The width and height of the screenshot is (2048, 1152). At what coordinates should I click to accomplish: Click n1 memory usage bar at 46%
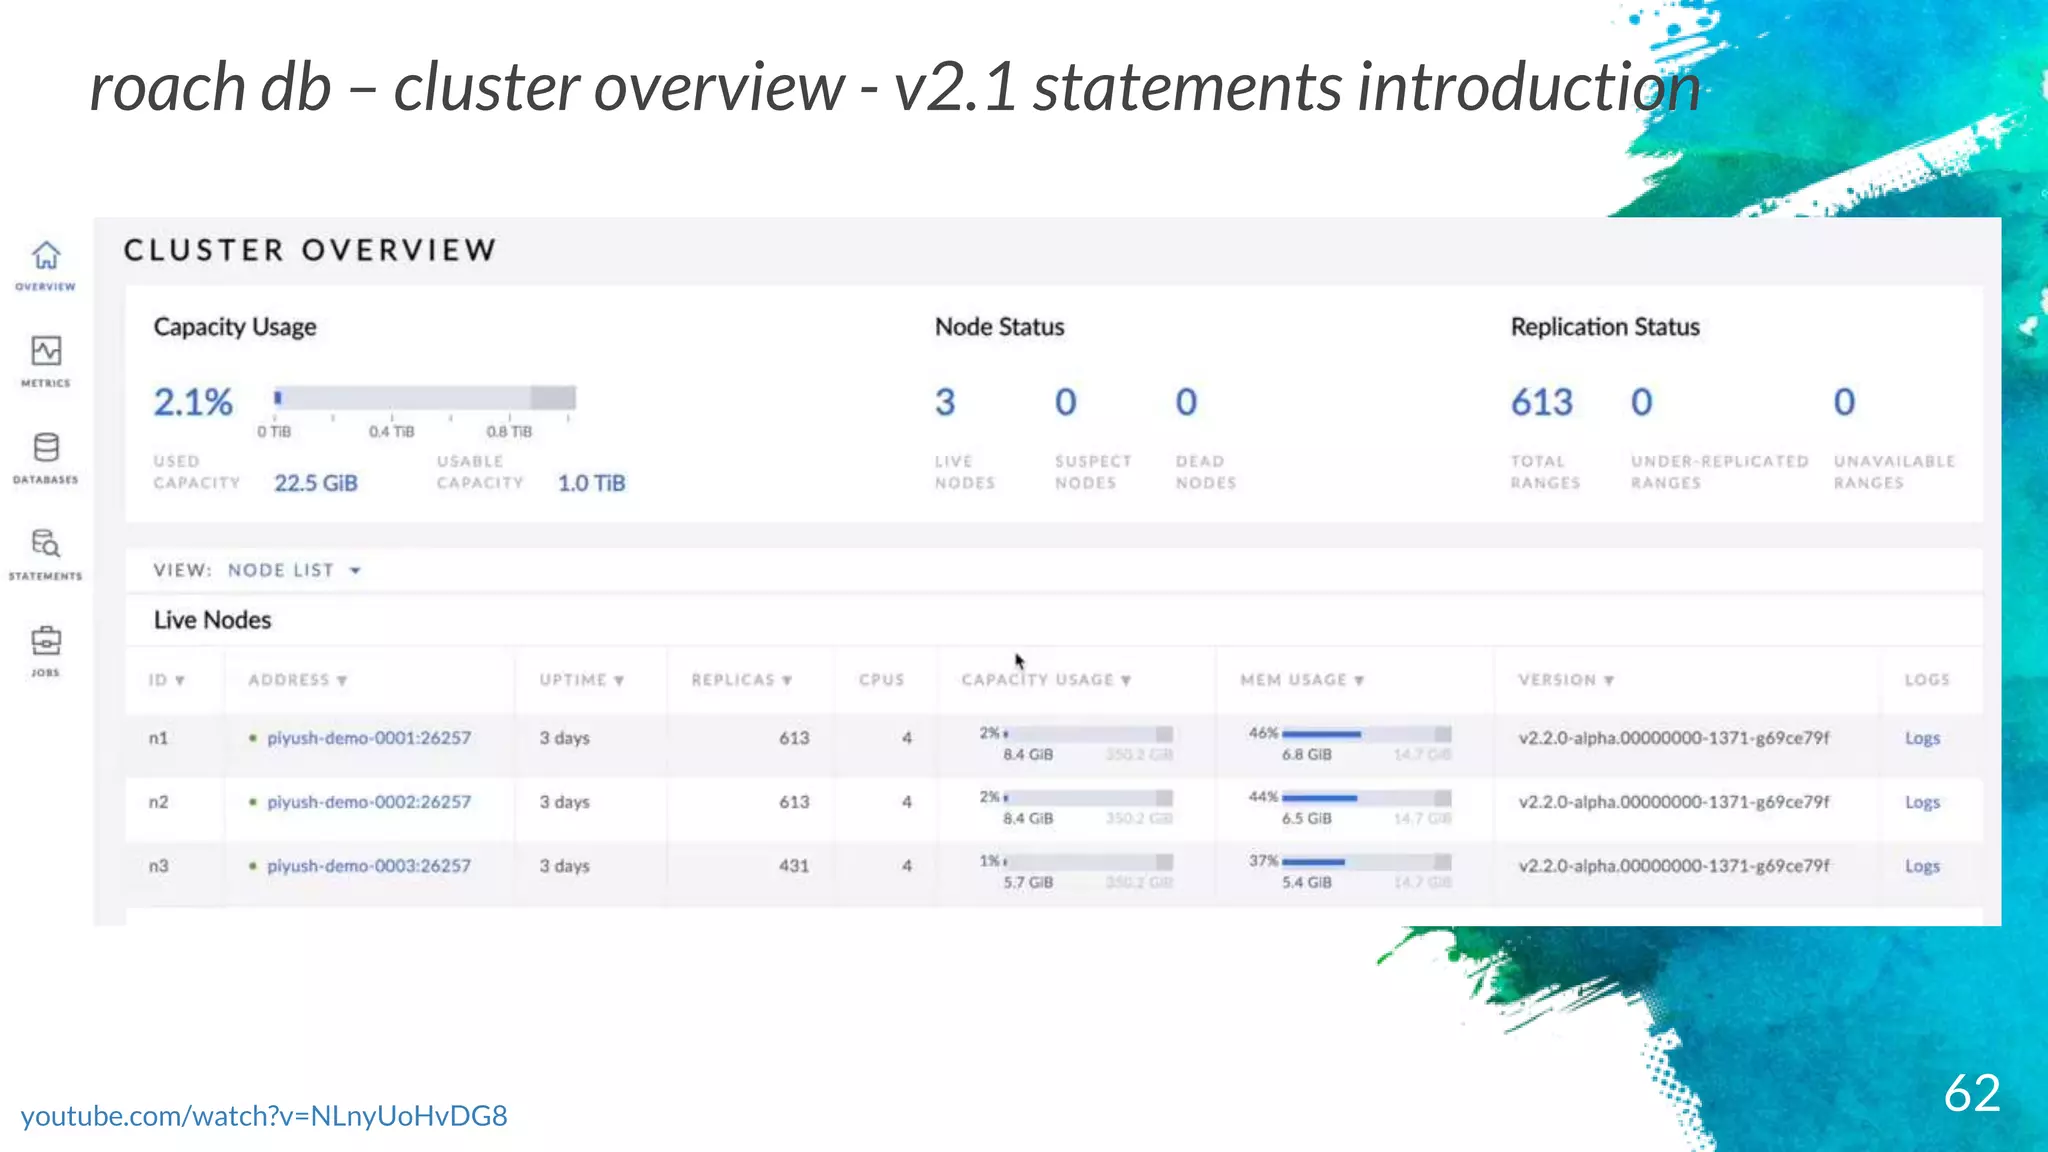[1366, 734]
